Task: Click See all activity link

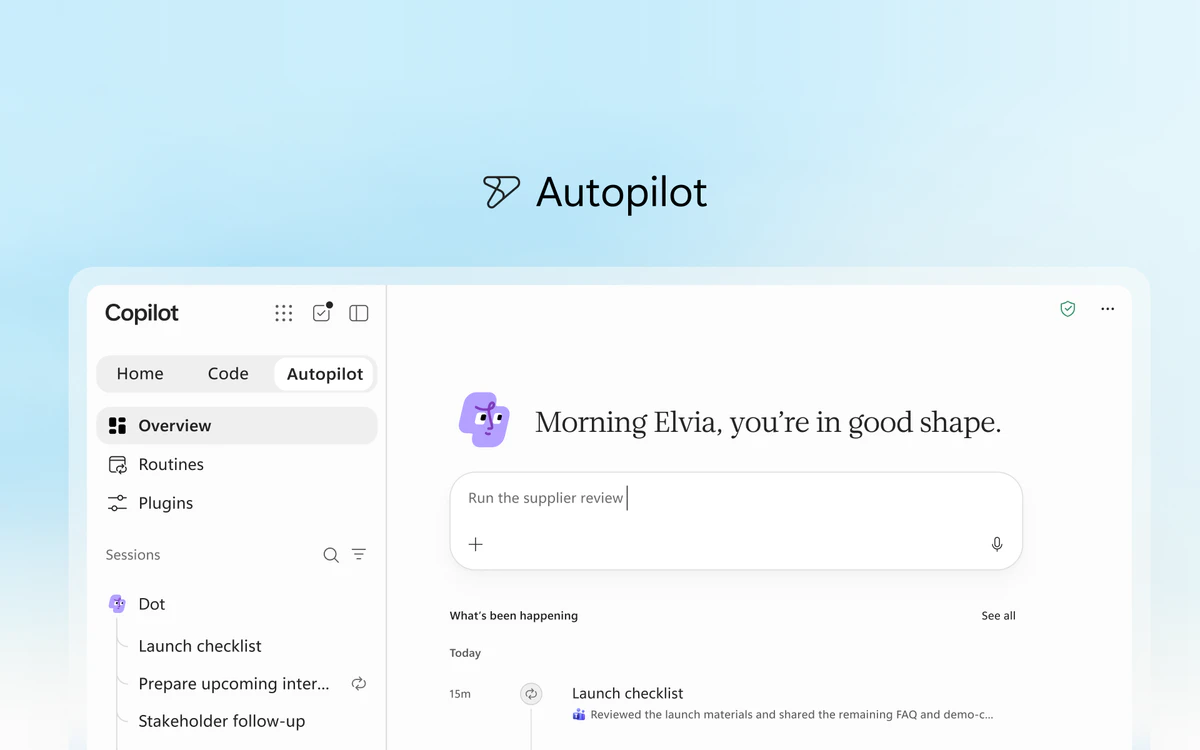Action: coord(998,616)
